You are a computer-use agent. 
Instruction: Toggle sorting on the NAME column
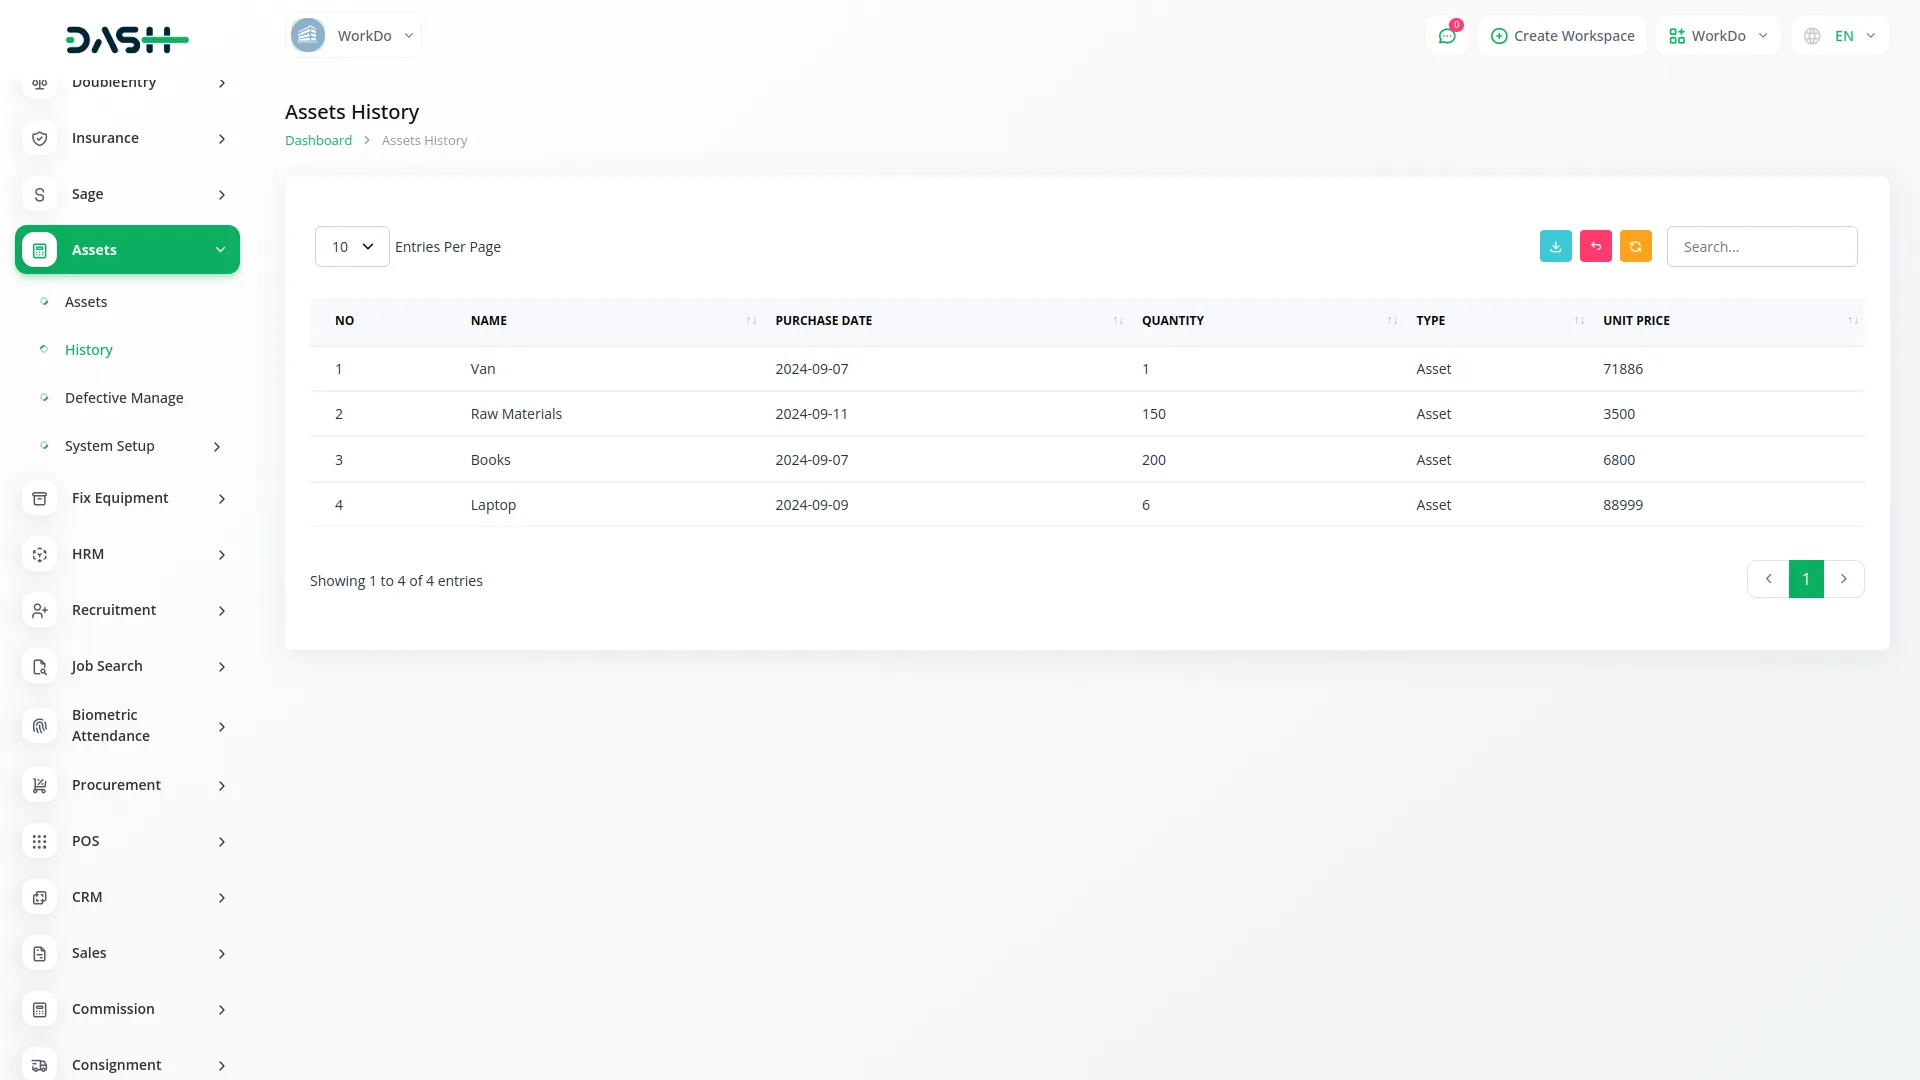[750, 320]
